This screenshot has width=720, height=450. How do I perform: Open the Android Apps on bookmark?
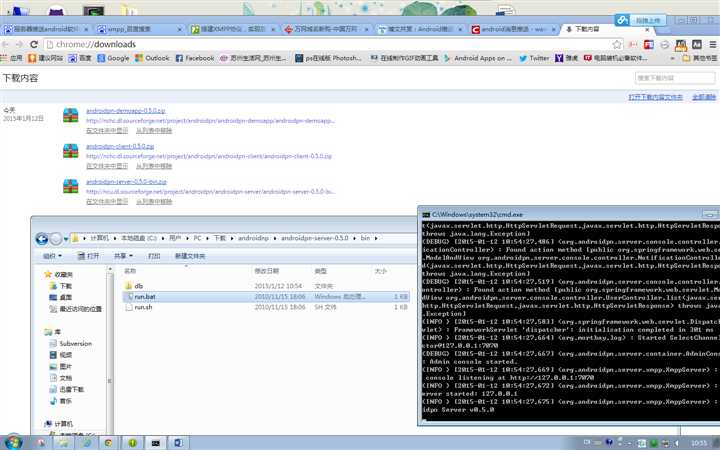click(477, 58)
